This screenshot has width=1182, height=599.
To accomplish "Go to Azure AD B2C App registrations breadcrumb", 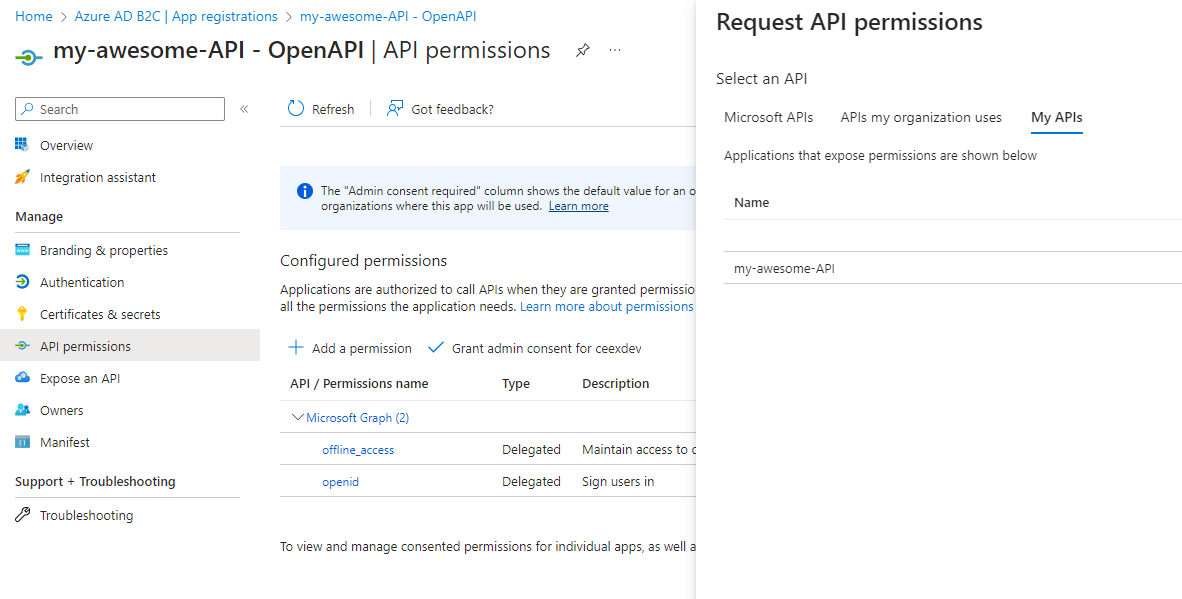I will [x=176, y=16].
